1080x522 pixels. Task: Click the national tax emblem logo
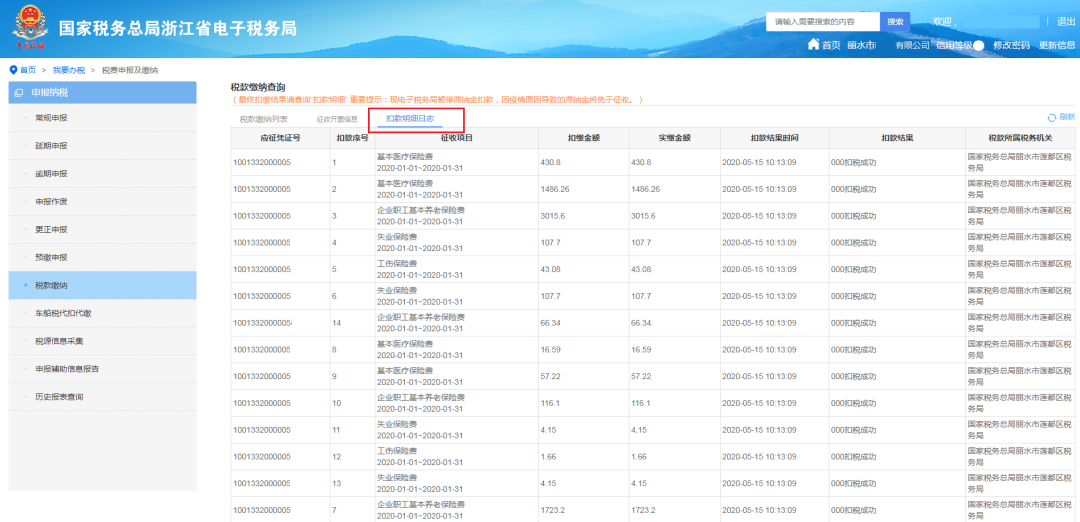point(30,28)
